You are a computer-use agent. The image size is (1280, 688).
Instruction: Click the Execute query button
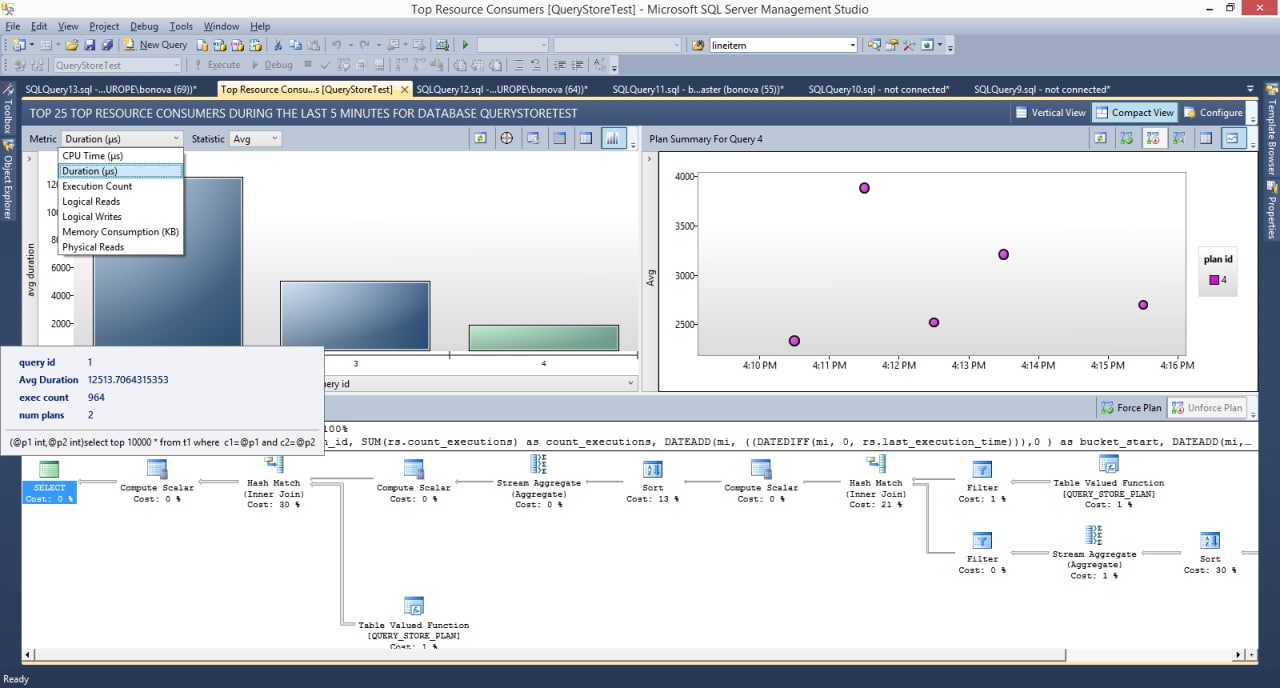click(x=216, y=65)
